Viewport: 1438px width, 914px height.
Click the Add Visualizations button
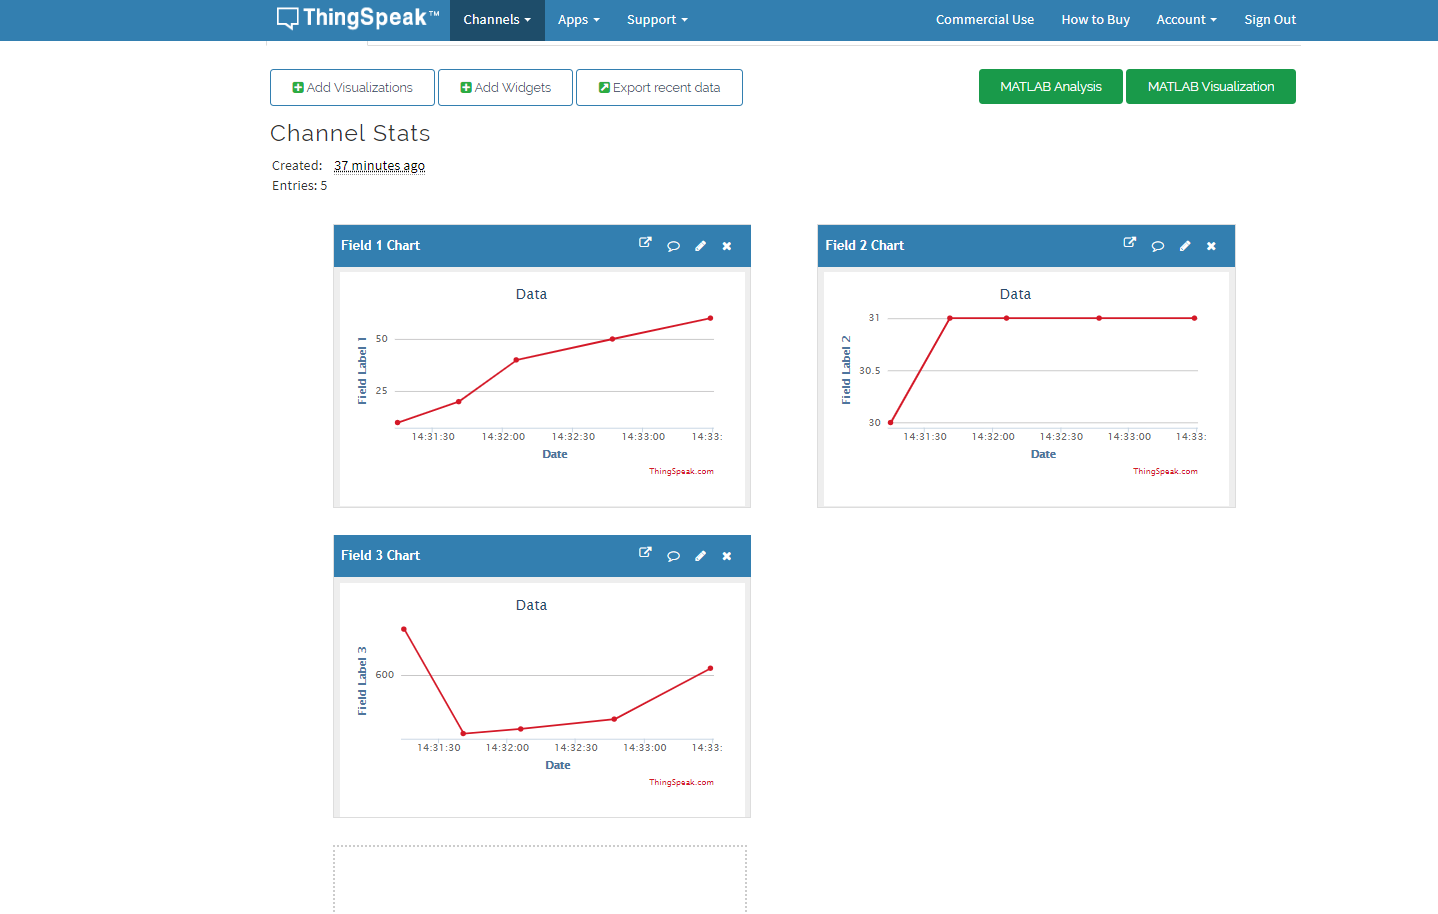click(352, 88)
